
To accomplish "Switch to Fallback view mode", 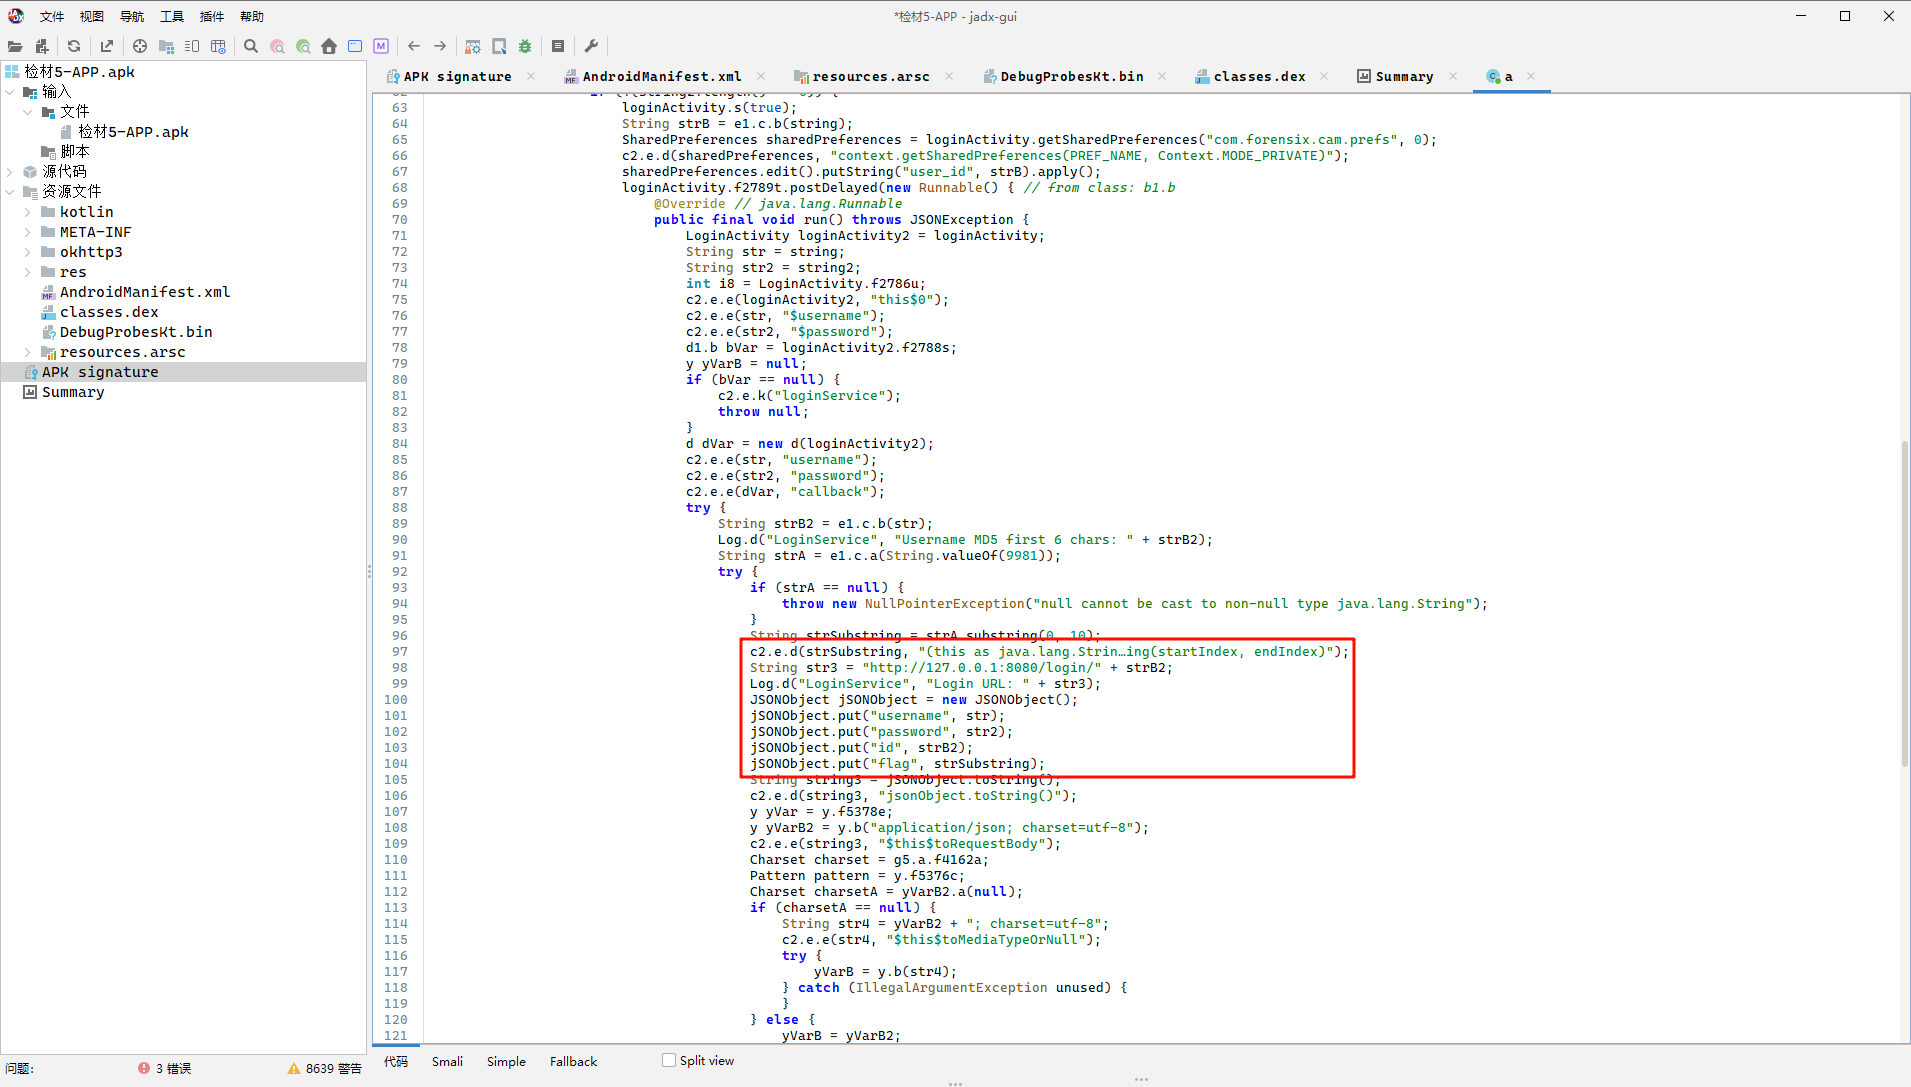I will 573,1061.
